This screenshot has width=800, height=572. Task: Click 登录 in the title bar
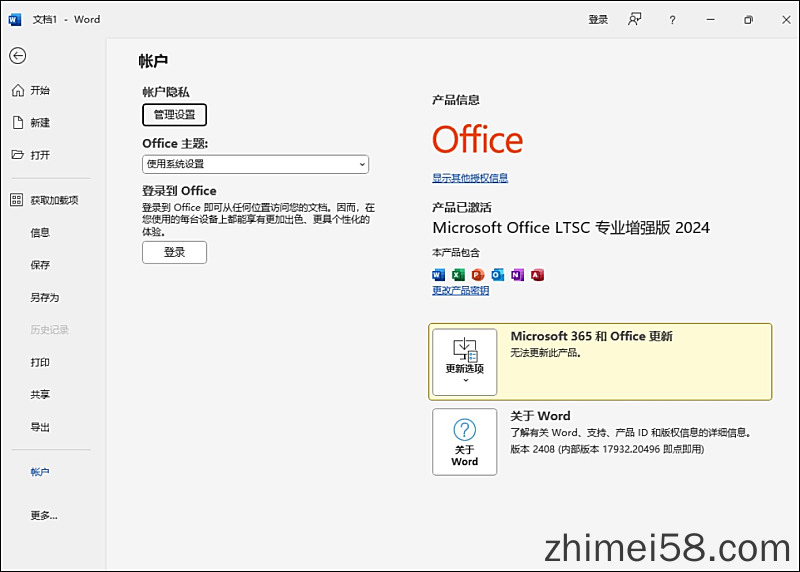(598, 19)
